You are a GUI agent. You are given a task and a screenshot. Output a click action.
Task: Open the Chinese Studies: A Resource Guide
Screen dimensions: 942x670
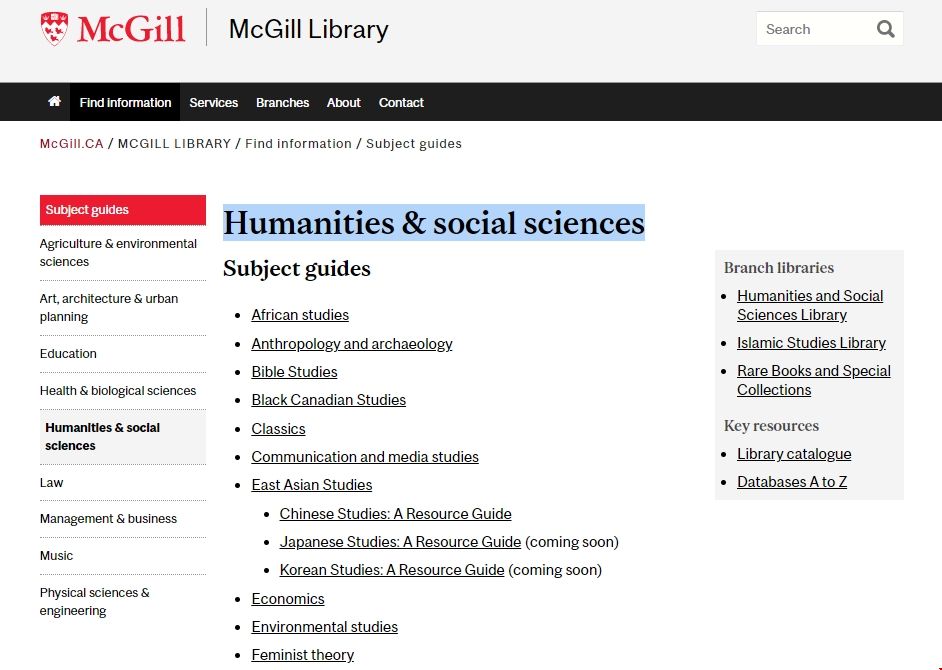click(x=395, y=514)
